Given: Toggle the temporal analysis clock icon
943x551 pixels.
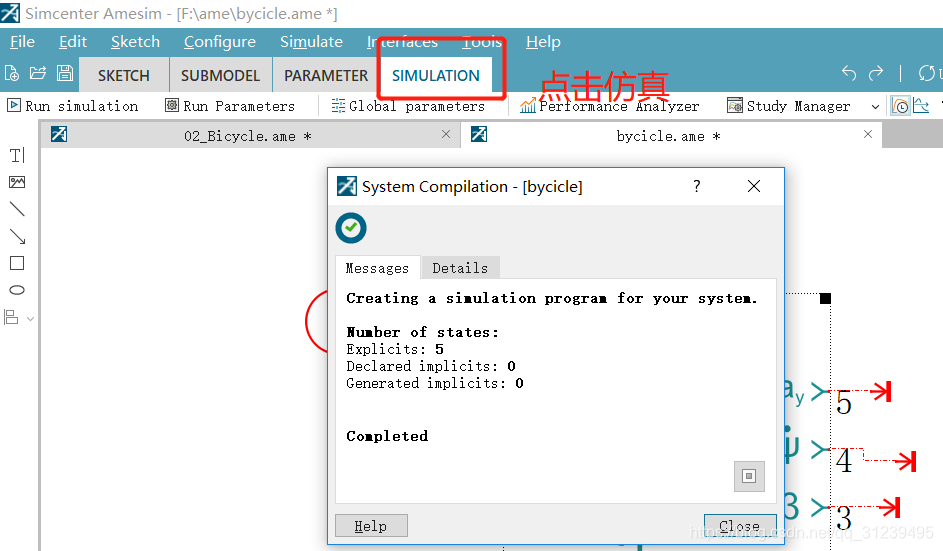Looking at the screenshot, I should pyautogui.click(x=900, y=106).
